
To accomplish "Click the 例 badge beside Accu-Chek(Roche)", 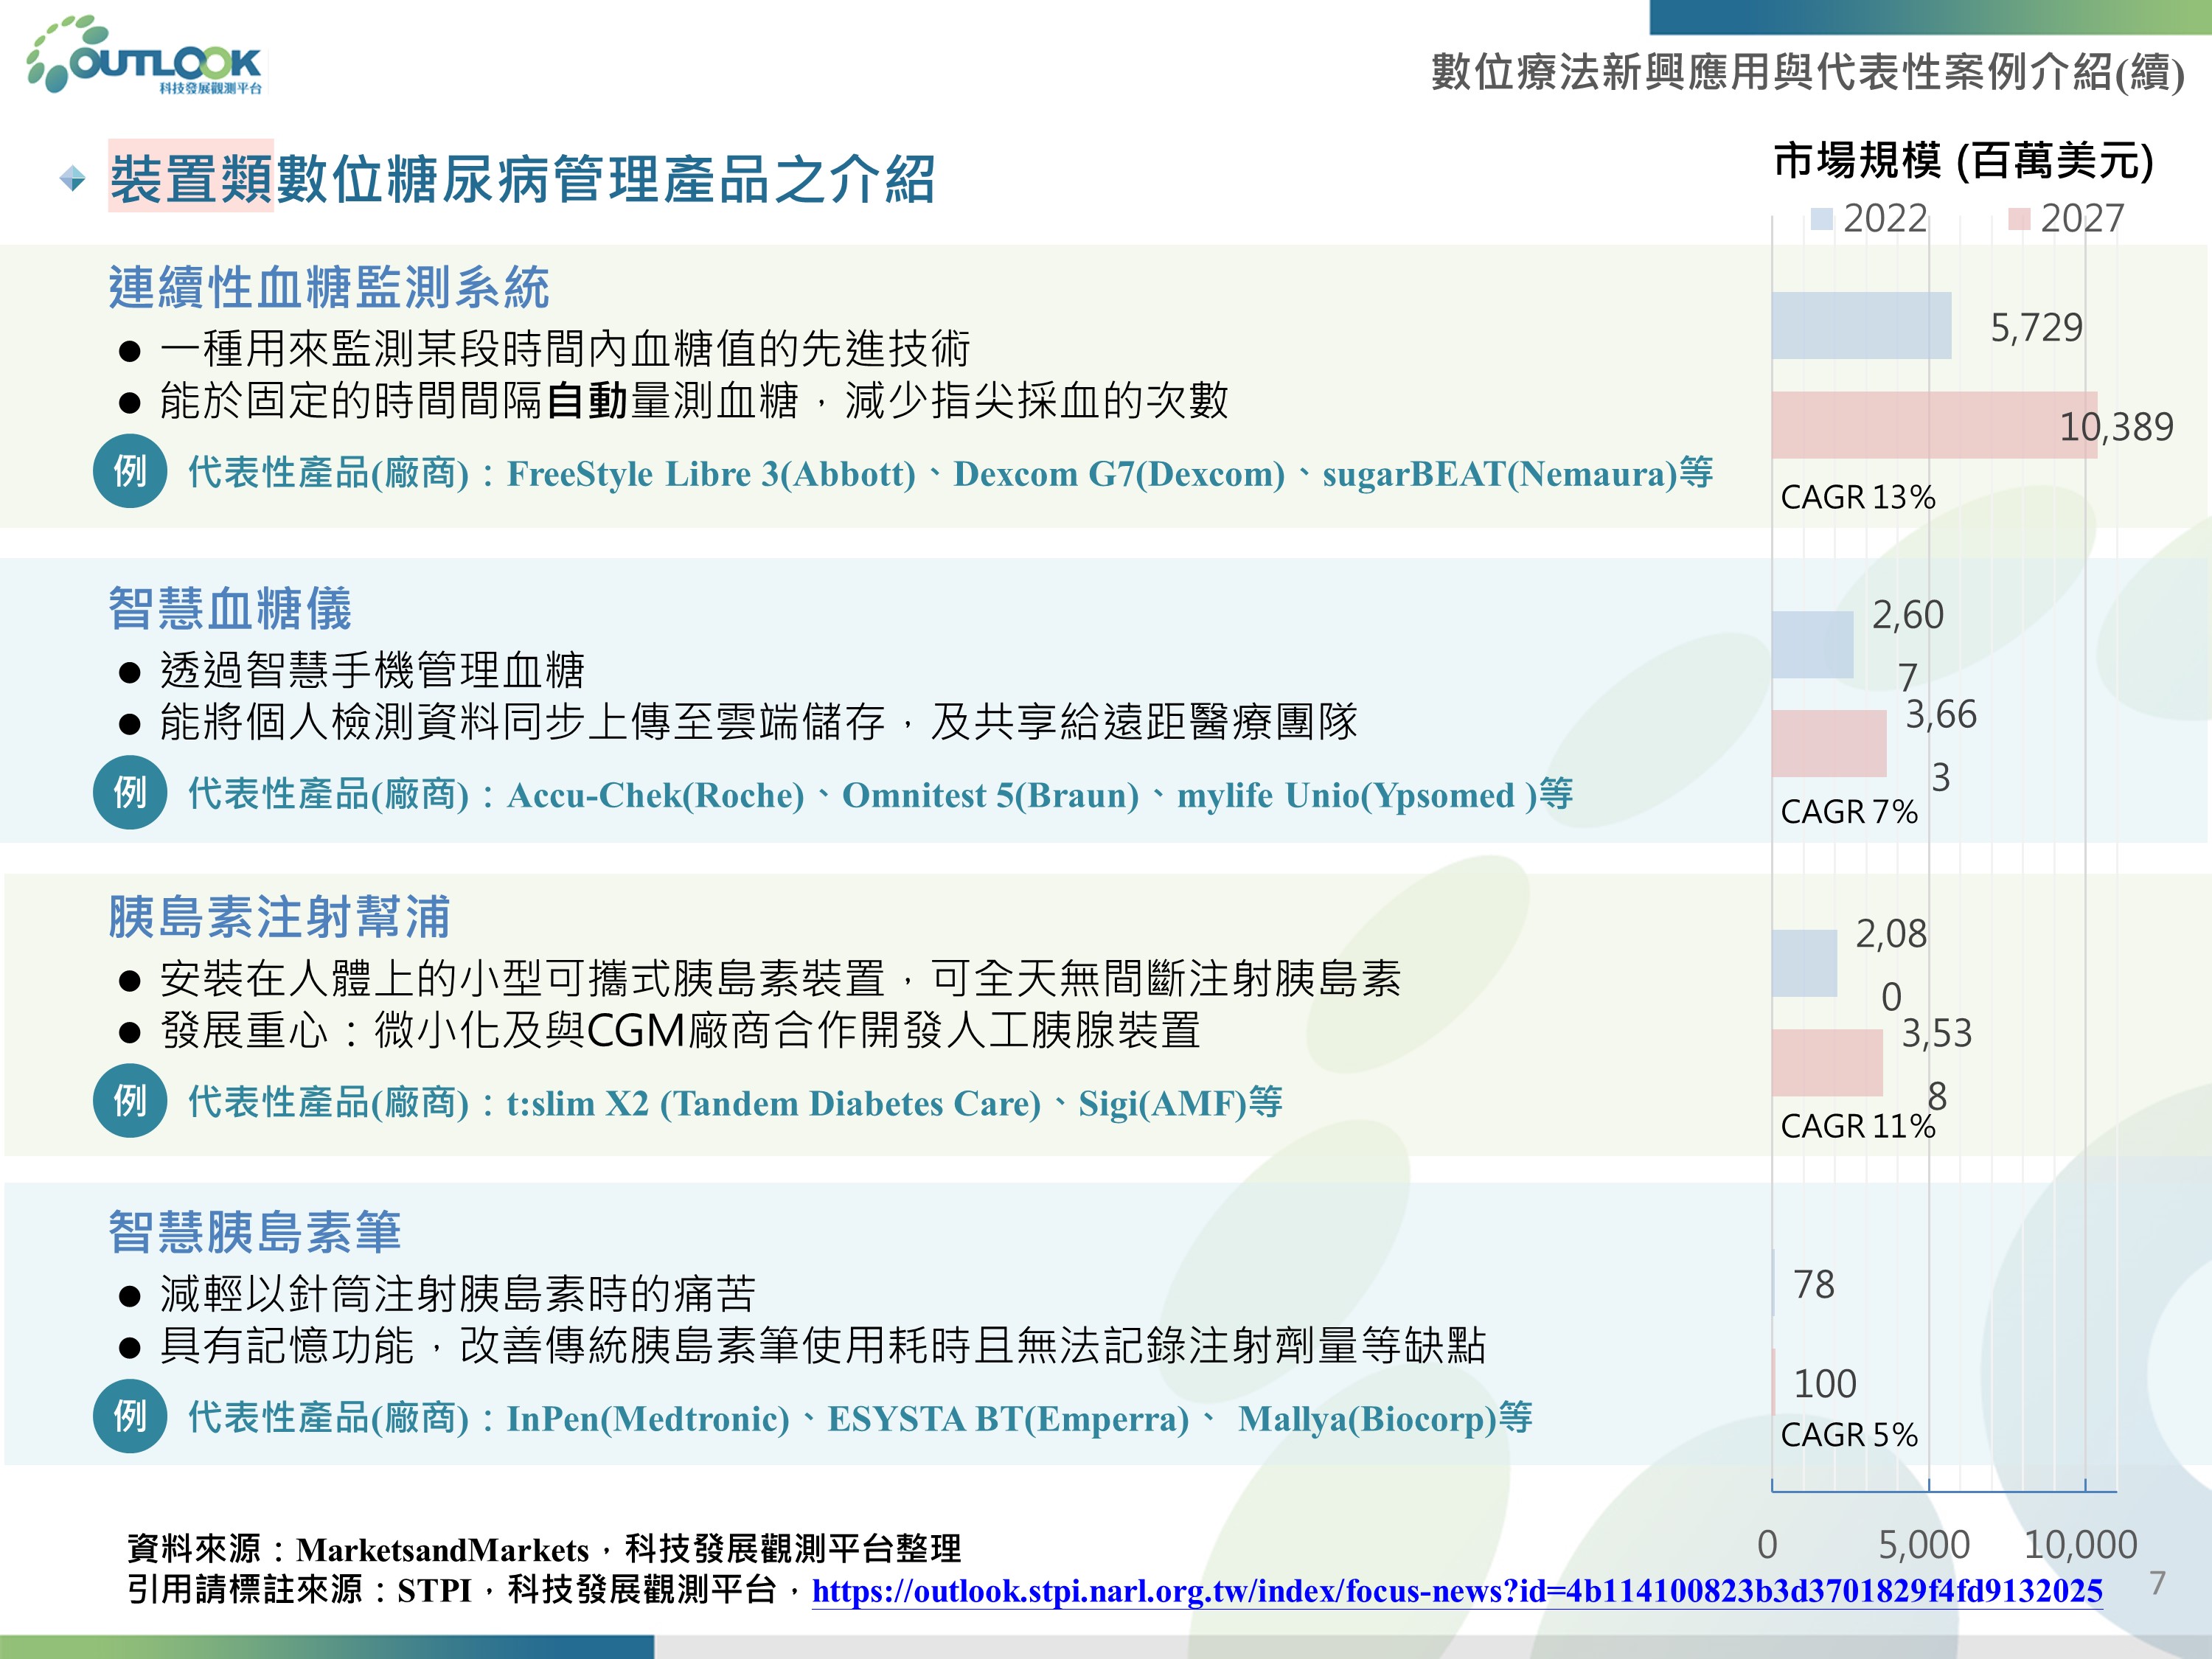I will tap(130, 793).
